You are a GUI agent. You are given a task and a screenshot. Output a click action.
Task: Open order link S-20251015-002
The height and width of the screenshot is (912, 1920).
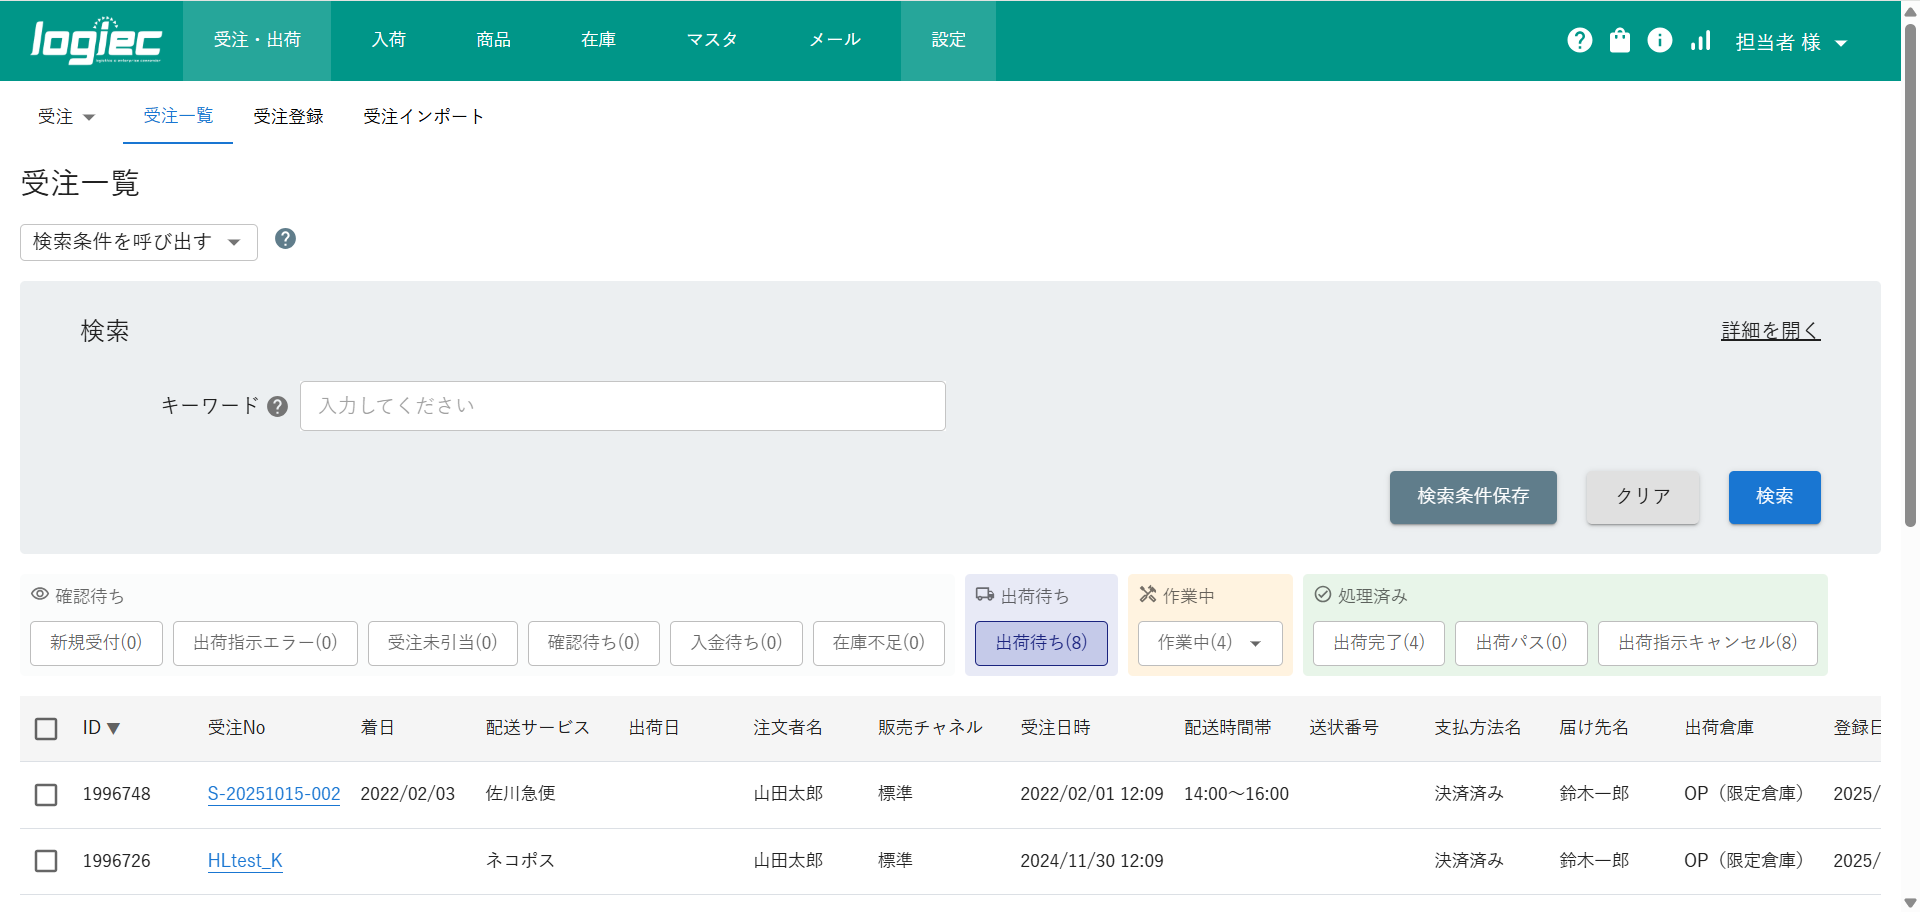[274, 794]
